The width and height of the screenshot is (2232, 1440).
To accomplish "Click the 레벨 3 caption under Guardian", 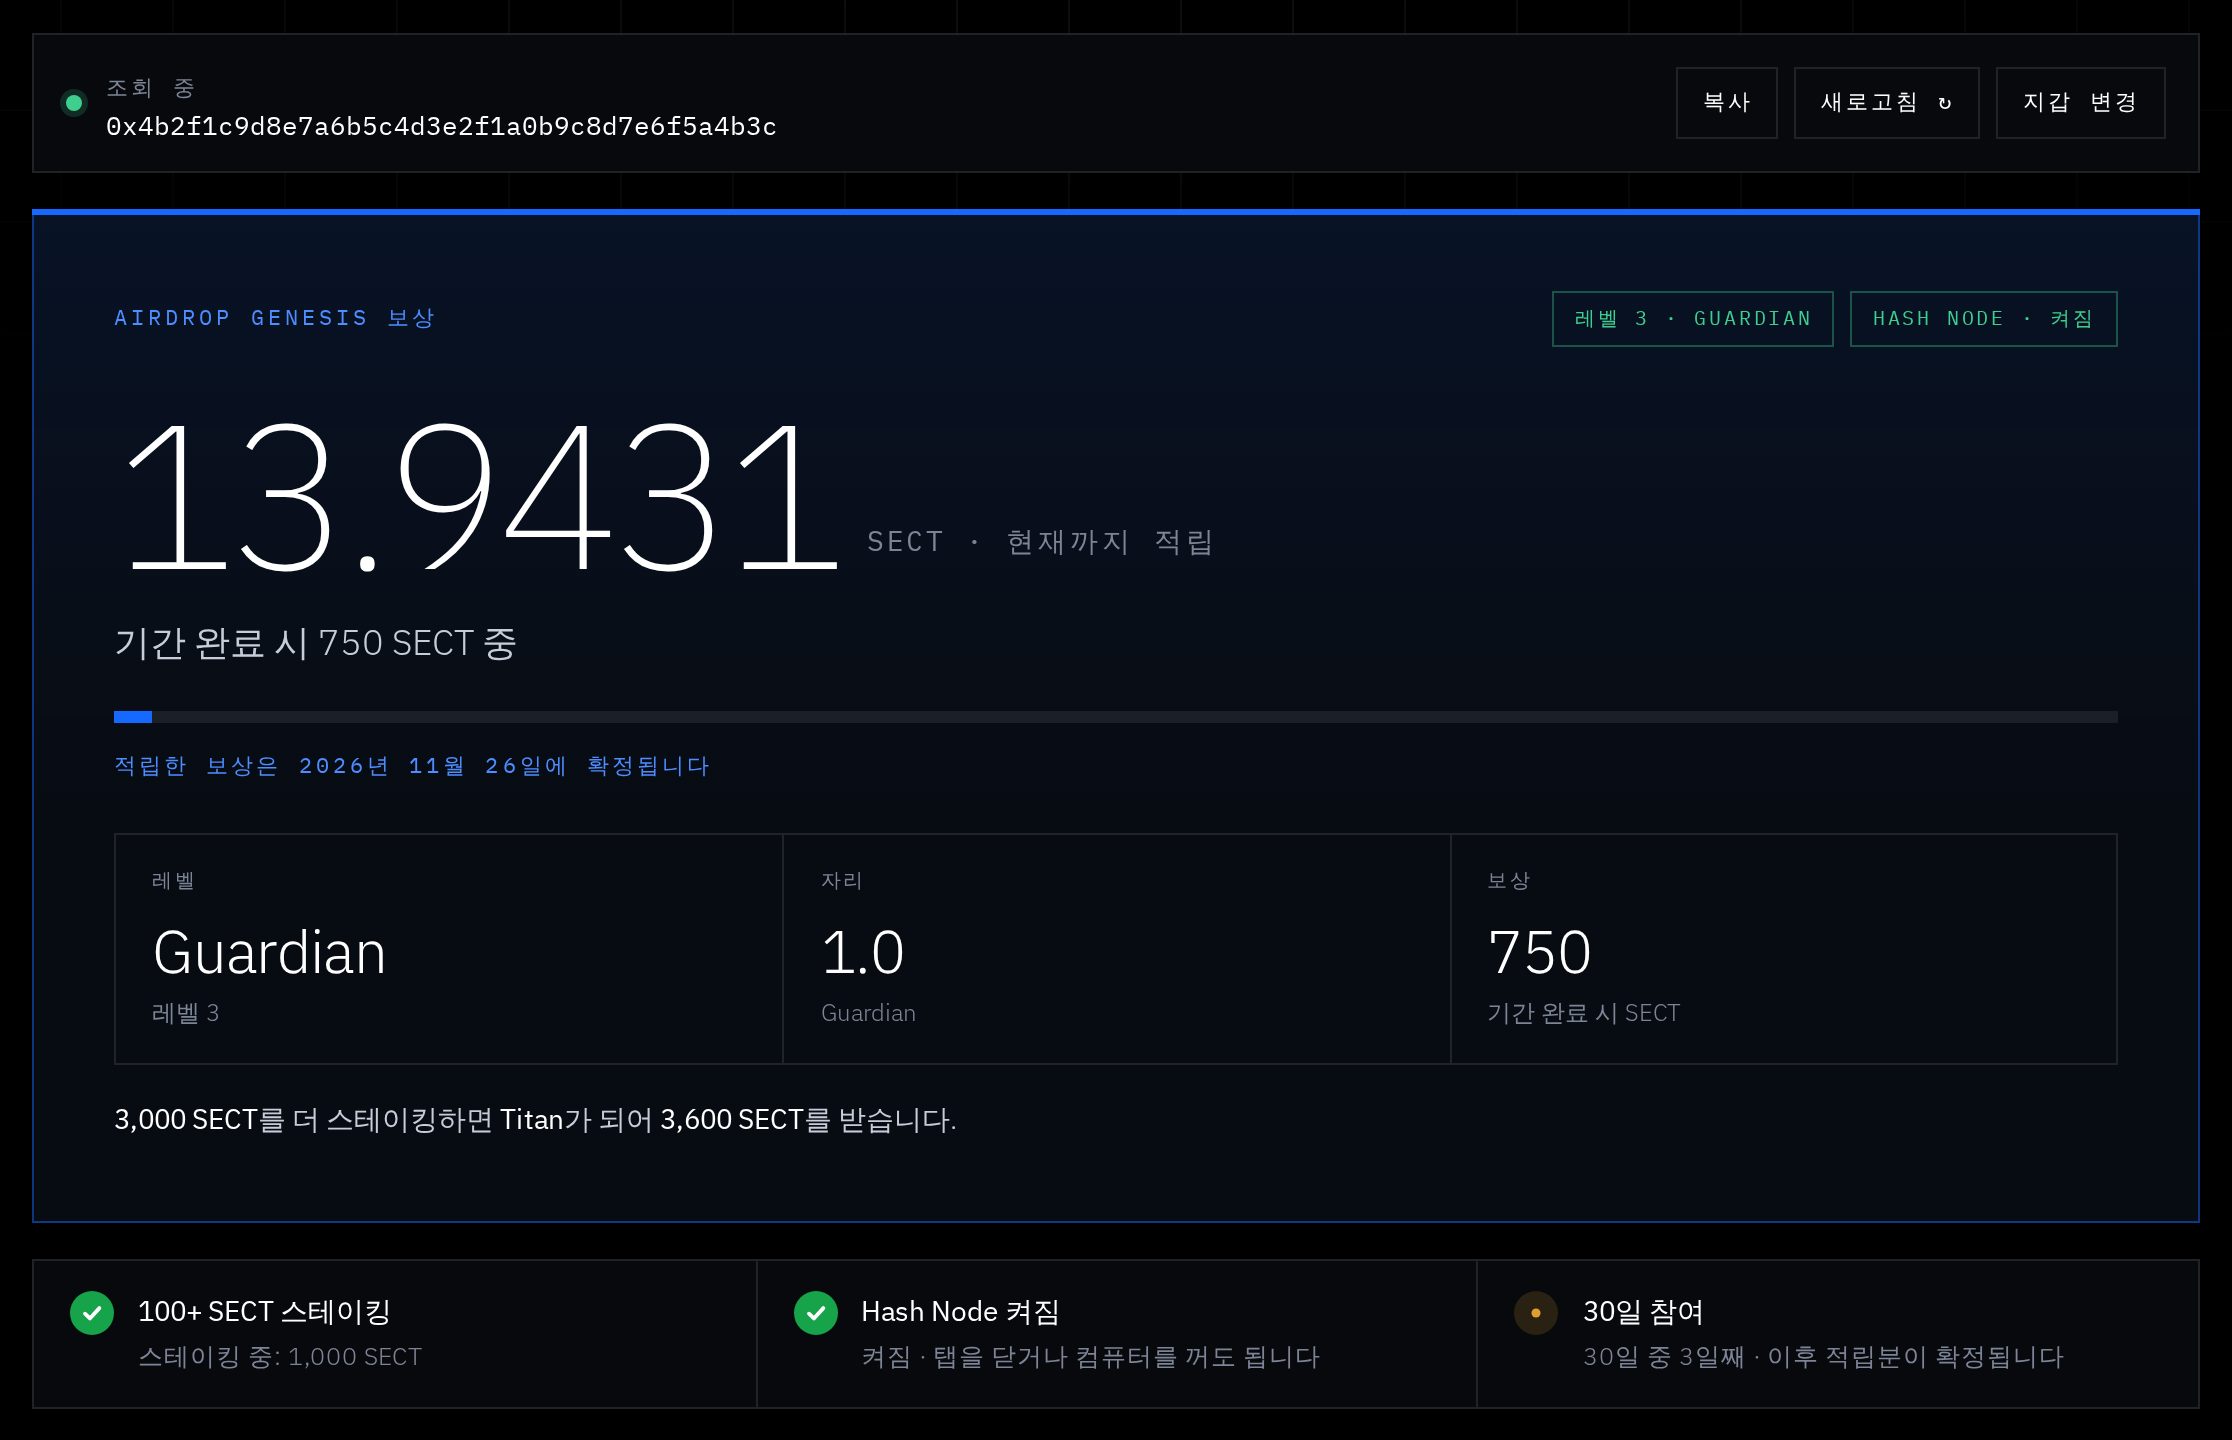I will [x=185, y=1013].
